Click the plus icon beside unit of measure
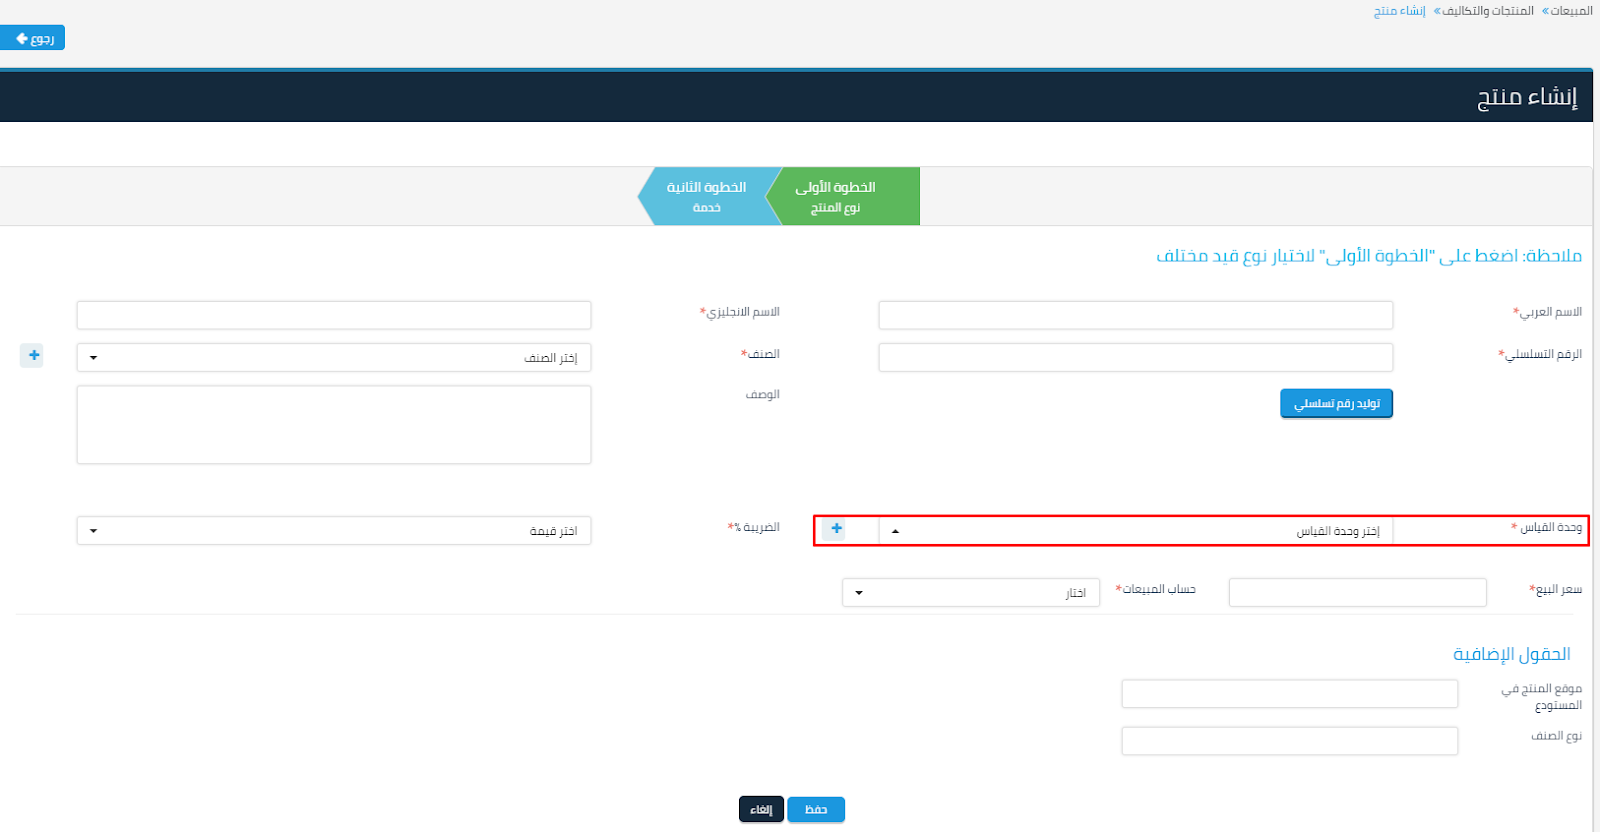 [x=836, y=529]
